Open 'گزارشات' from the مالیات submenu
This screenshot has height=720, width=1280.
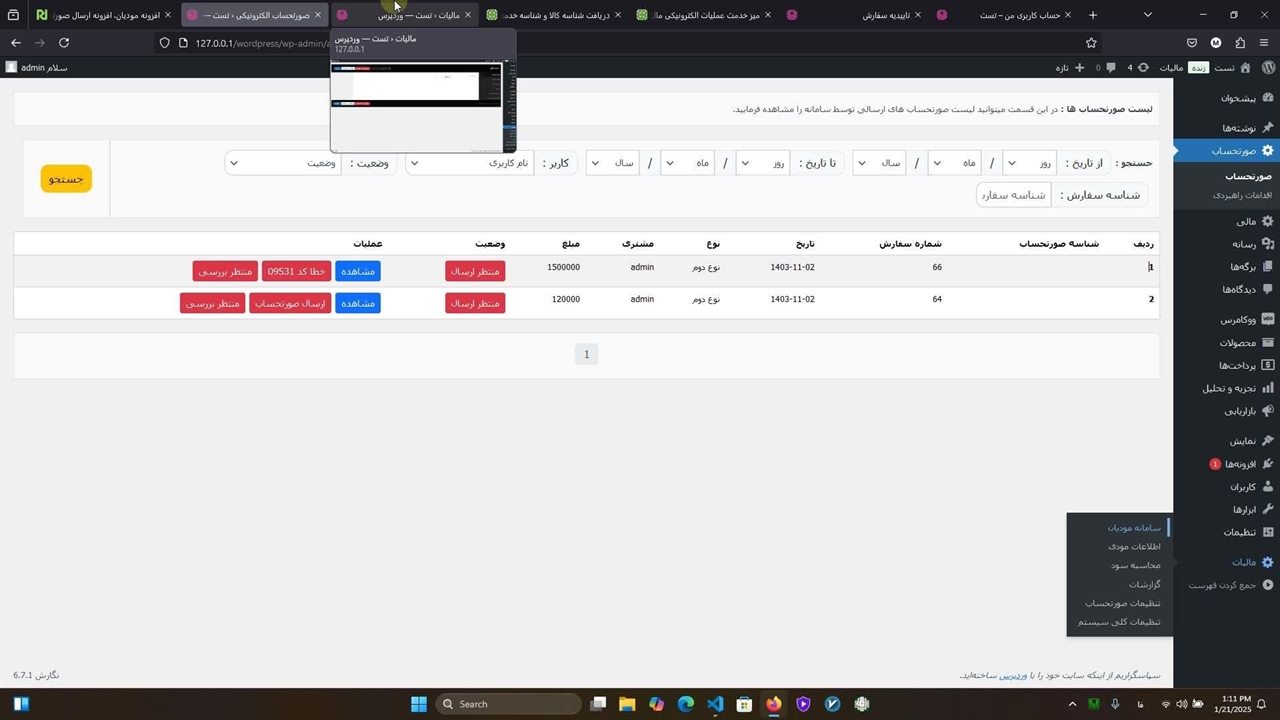(1144, 584)
